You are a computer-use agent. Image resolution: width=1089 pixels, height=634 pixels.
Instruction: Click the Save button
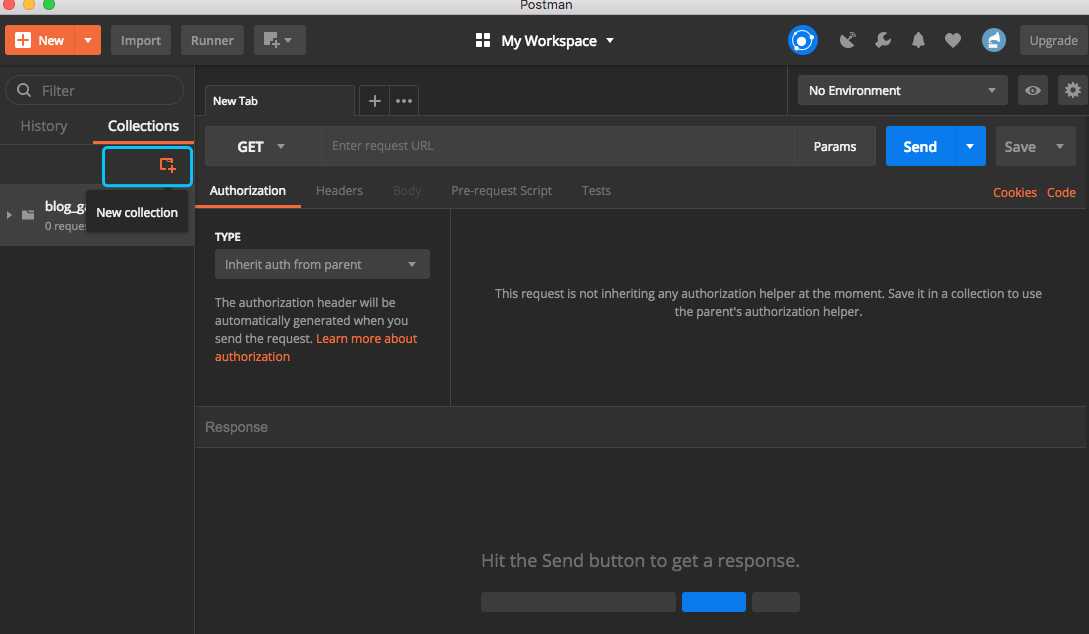coord(1020,147)
